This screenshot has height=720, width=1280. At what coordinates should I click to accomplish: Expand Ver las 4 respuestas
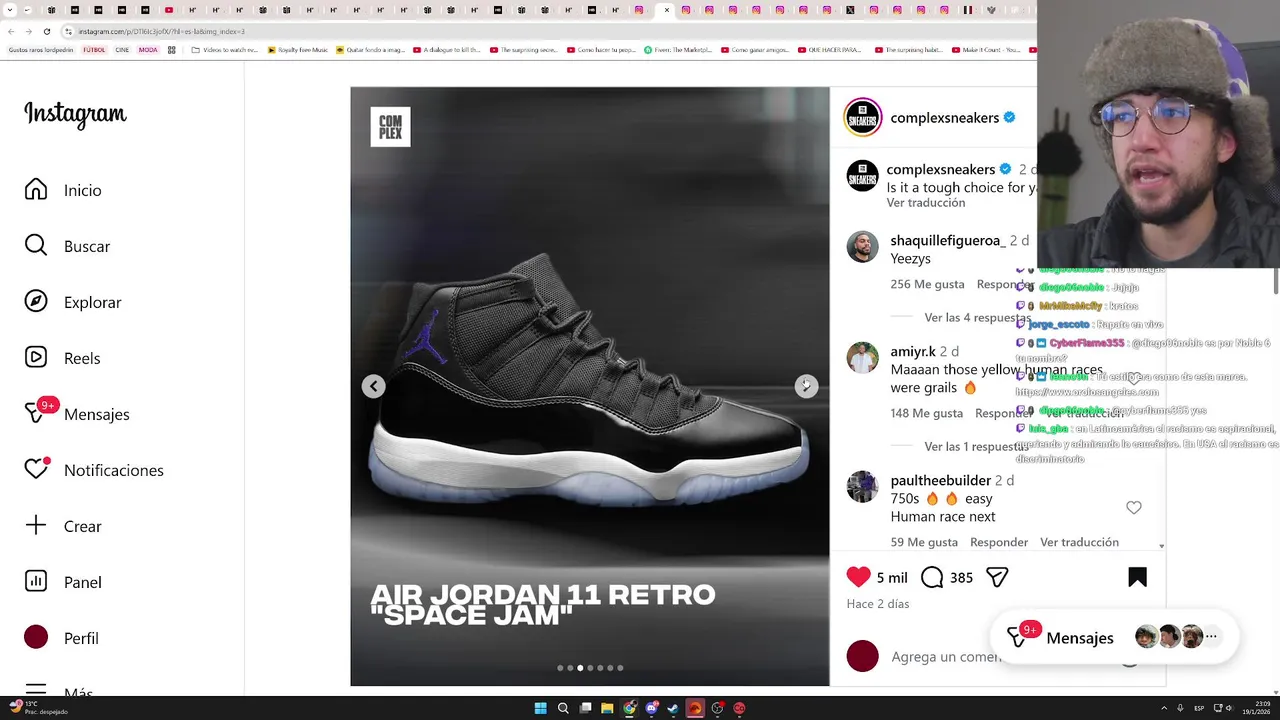pos(977,318)
